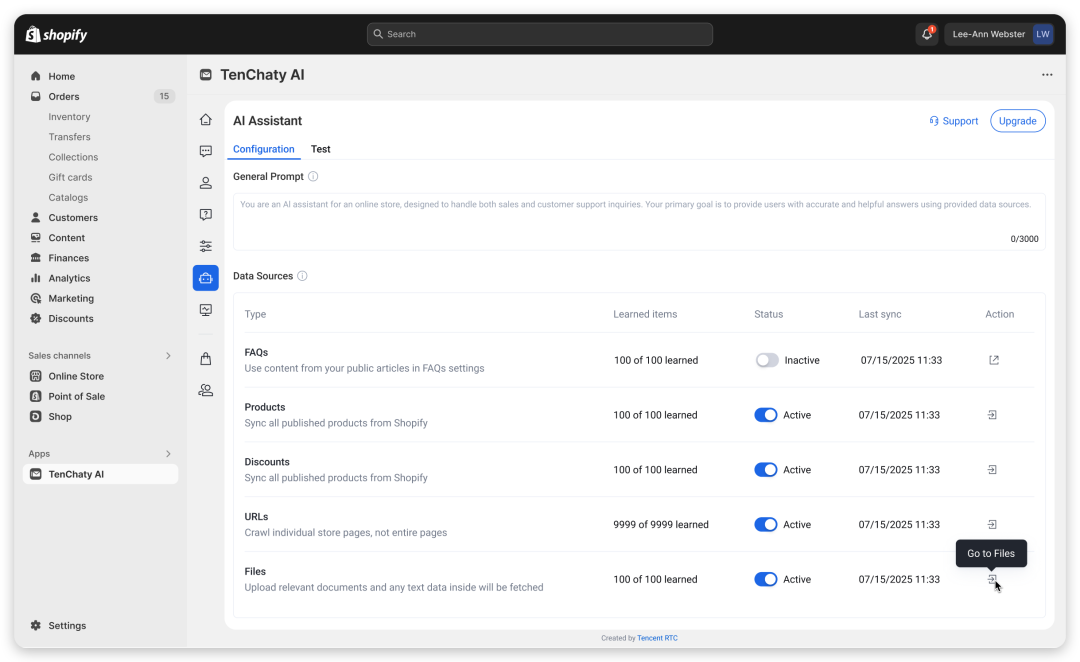This screenshot has width=1080, height=662.
Task: Open the question-mark help bubble icon
Action: pyautogui.click(x=205, y=215)
